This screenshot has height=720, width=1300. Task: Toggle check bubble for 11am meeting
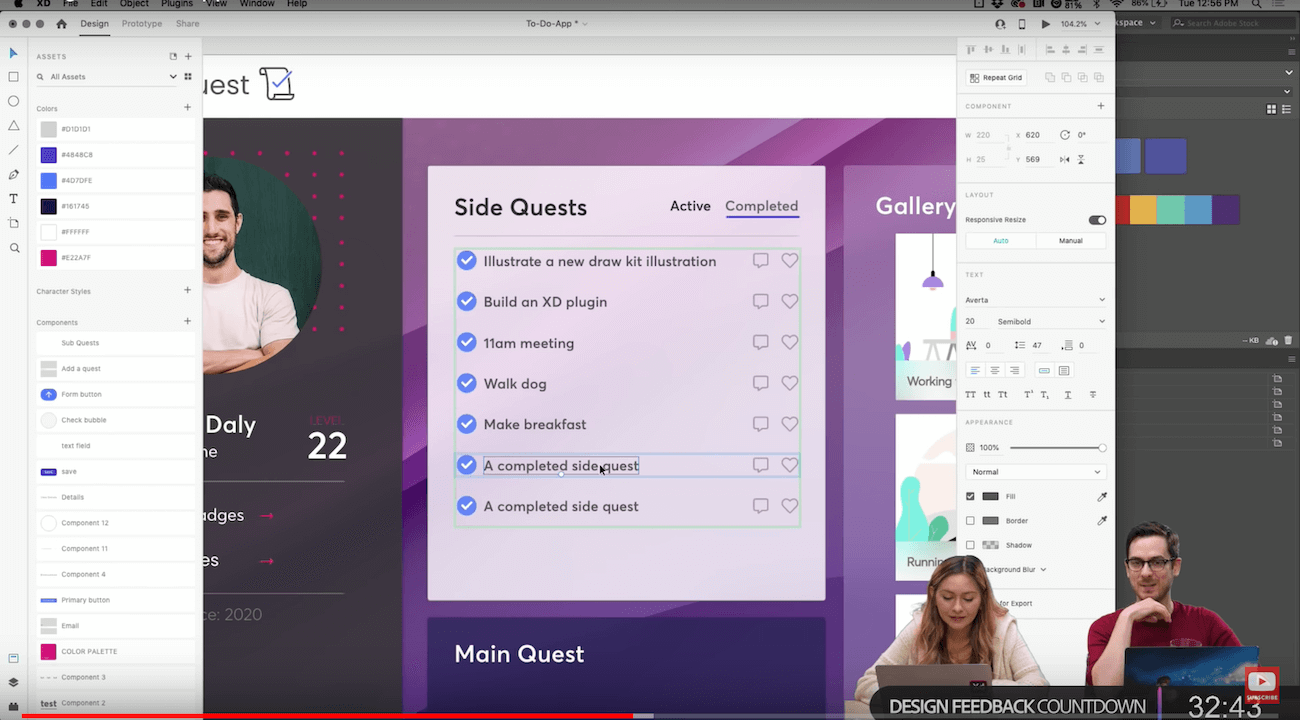pos(466,342)
